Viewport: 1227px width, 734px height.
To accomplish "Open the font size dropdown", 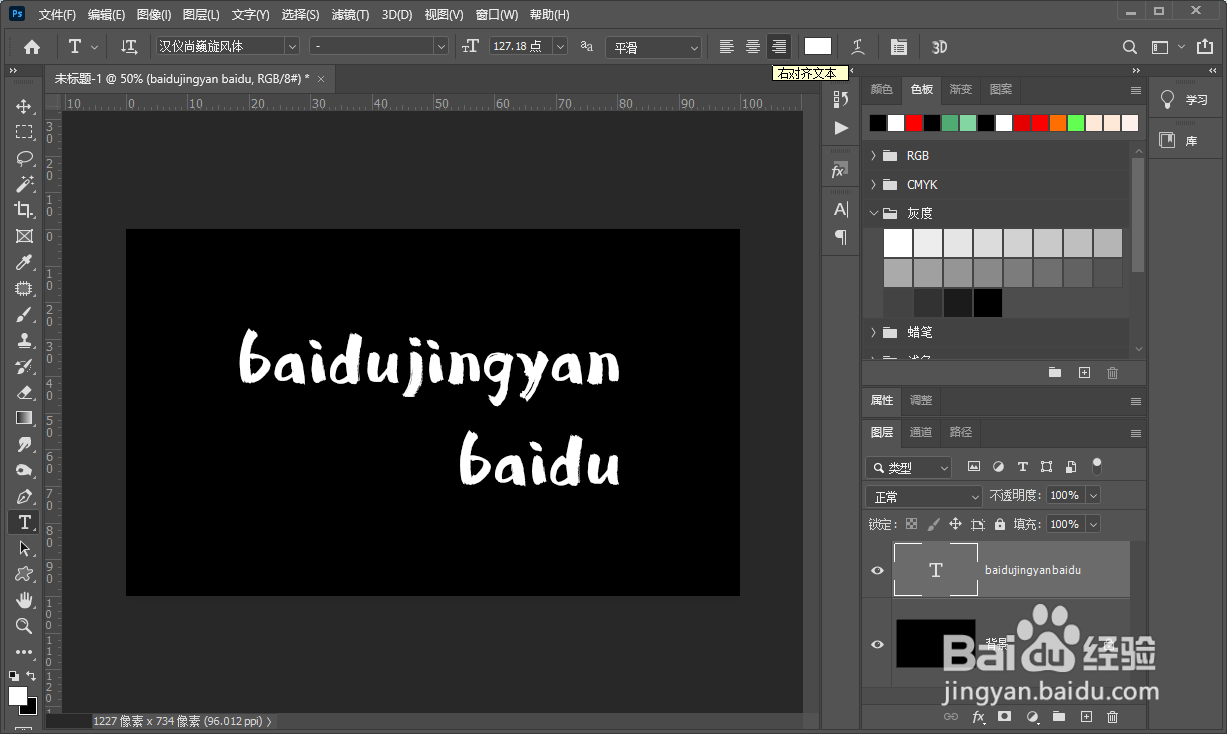I will [x=559, y=46].
